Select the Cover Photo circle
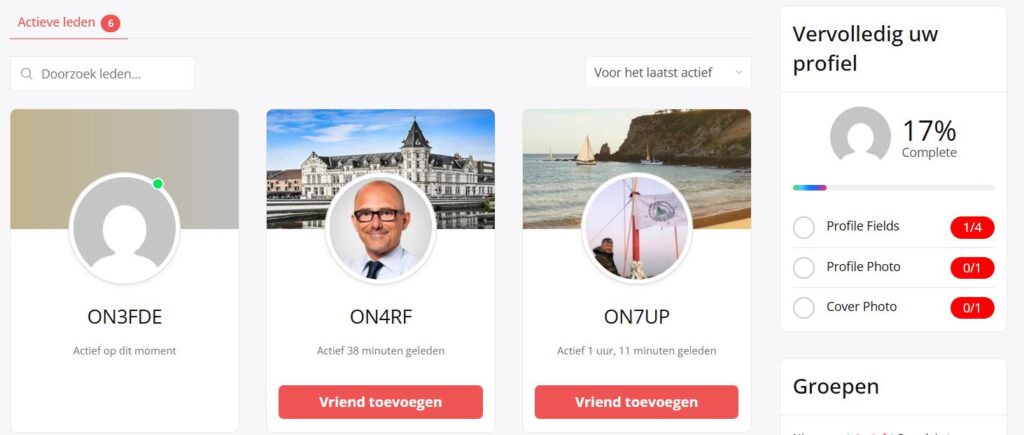 804,308
